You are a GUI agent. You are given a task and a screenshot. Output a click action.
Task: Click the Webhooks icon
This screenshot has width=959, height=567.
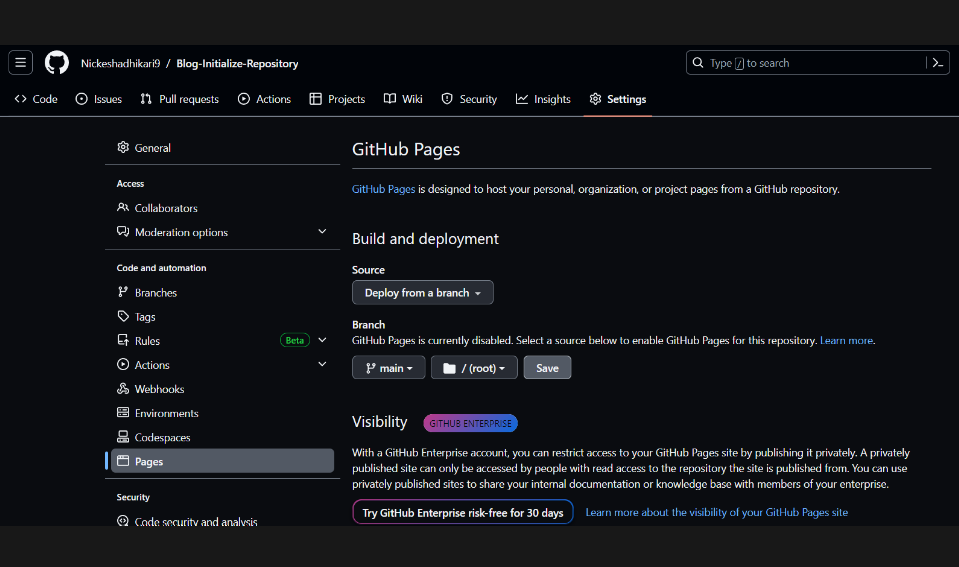(123, 388)
